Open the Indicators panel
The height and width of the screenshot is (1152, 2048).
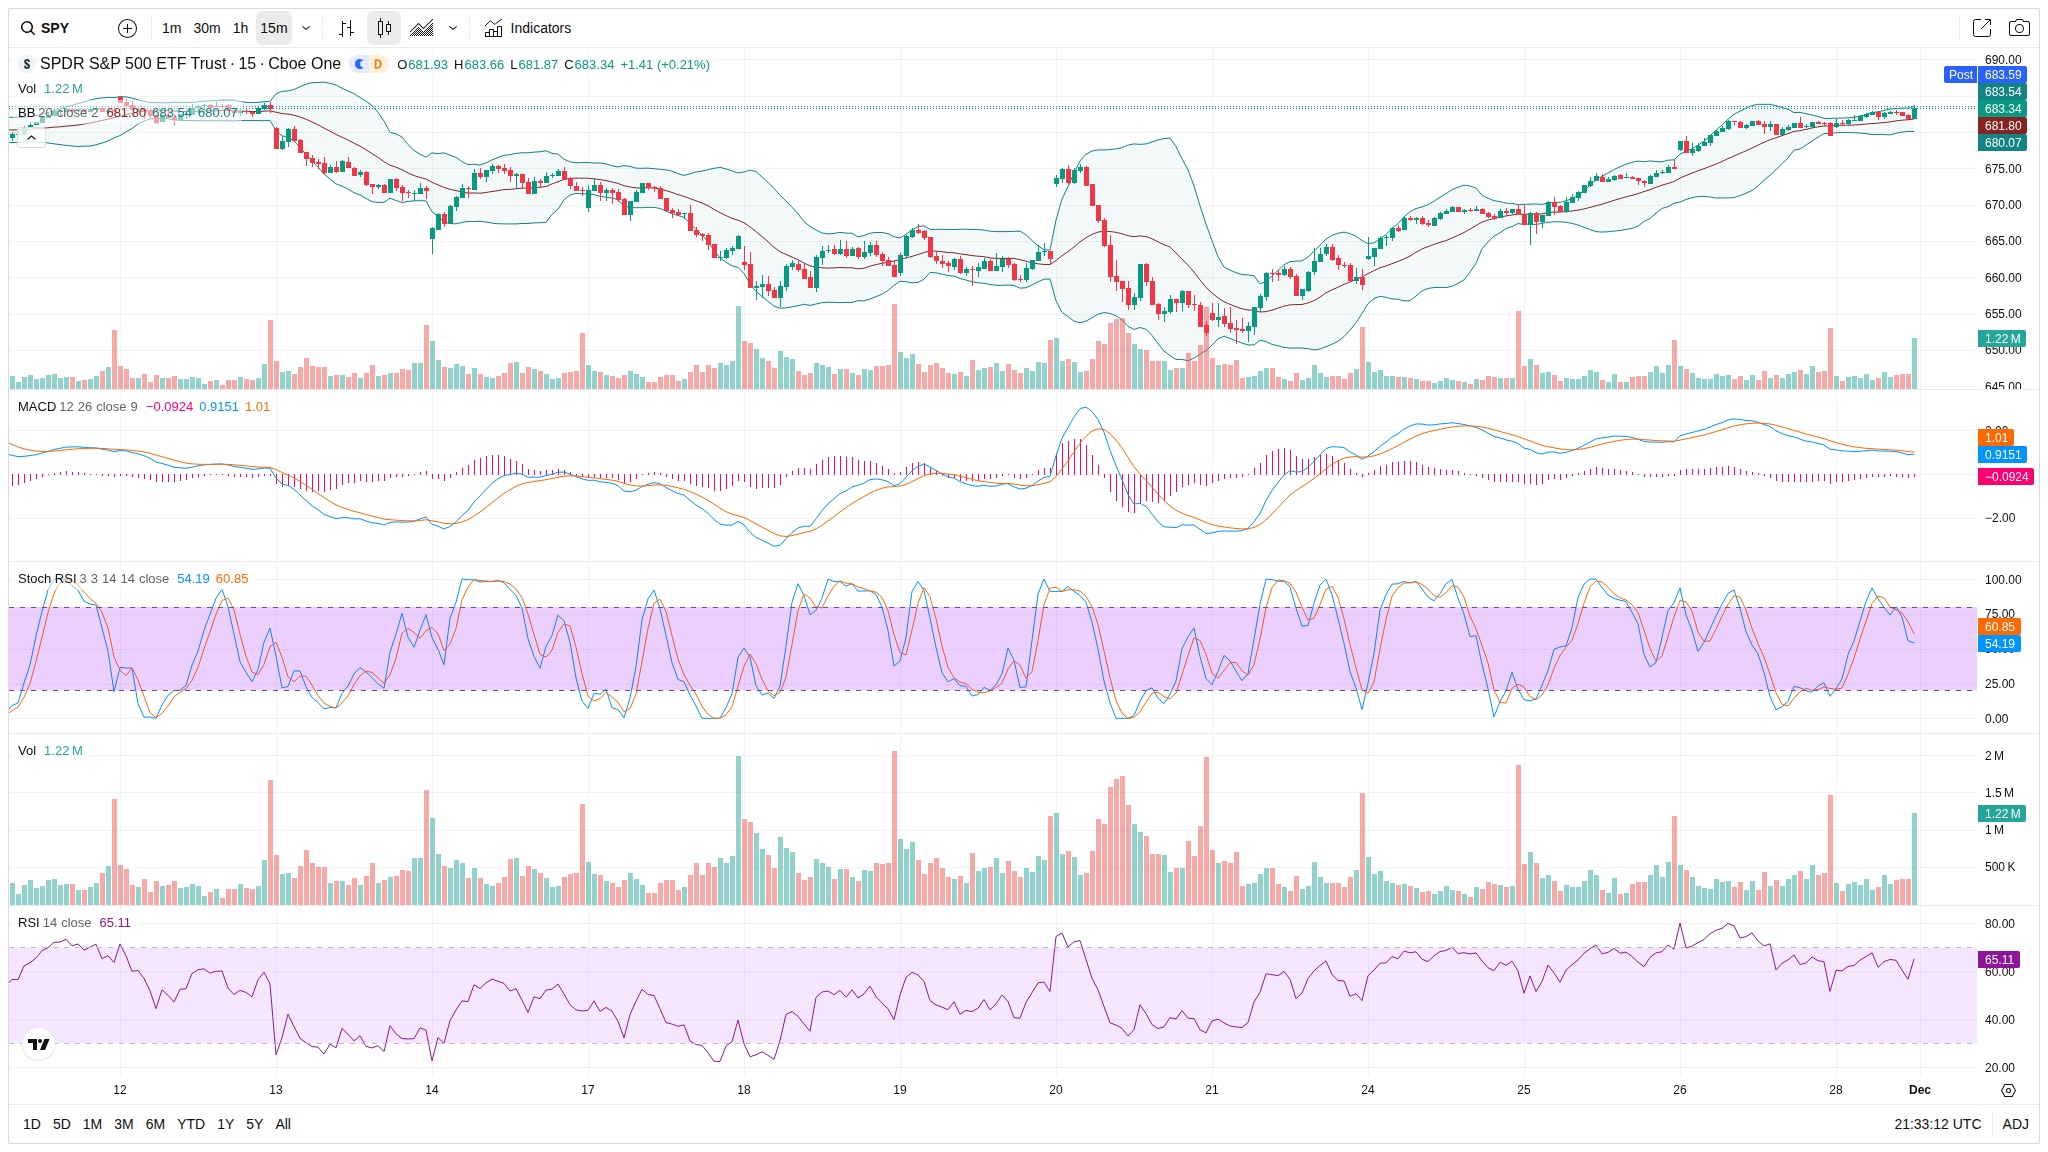pyautogui.click(x=528, y=28)
